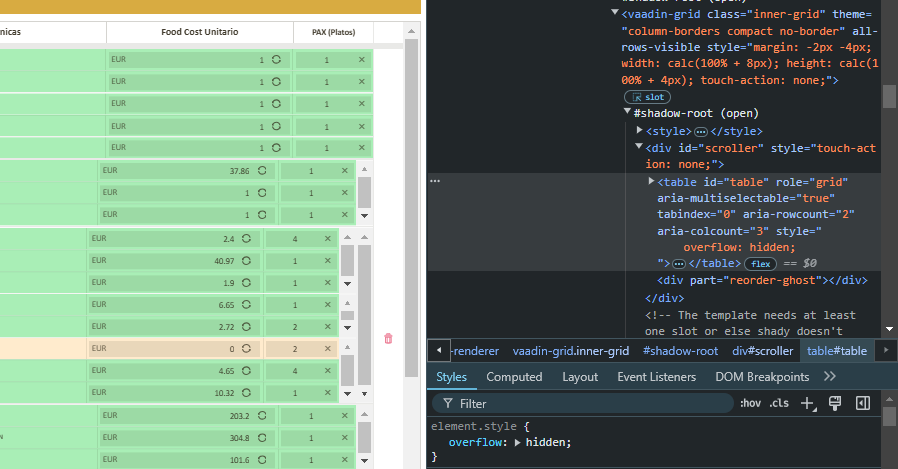The width and height of the screenshot is (898, 469).
Task: Click the Food Cost Unitario column header
Action: [200, 33]
